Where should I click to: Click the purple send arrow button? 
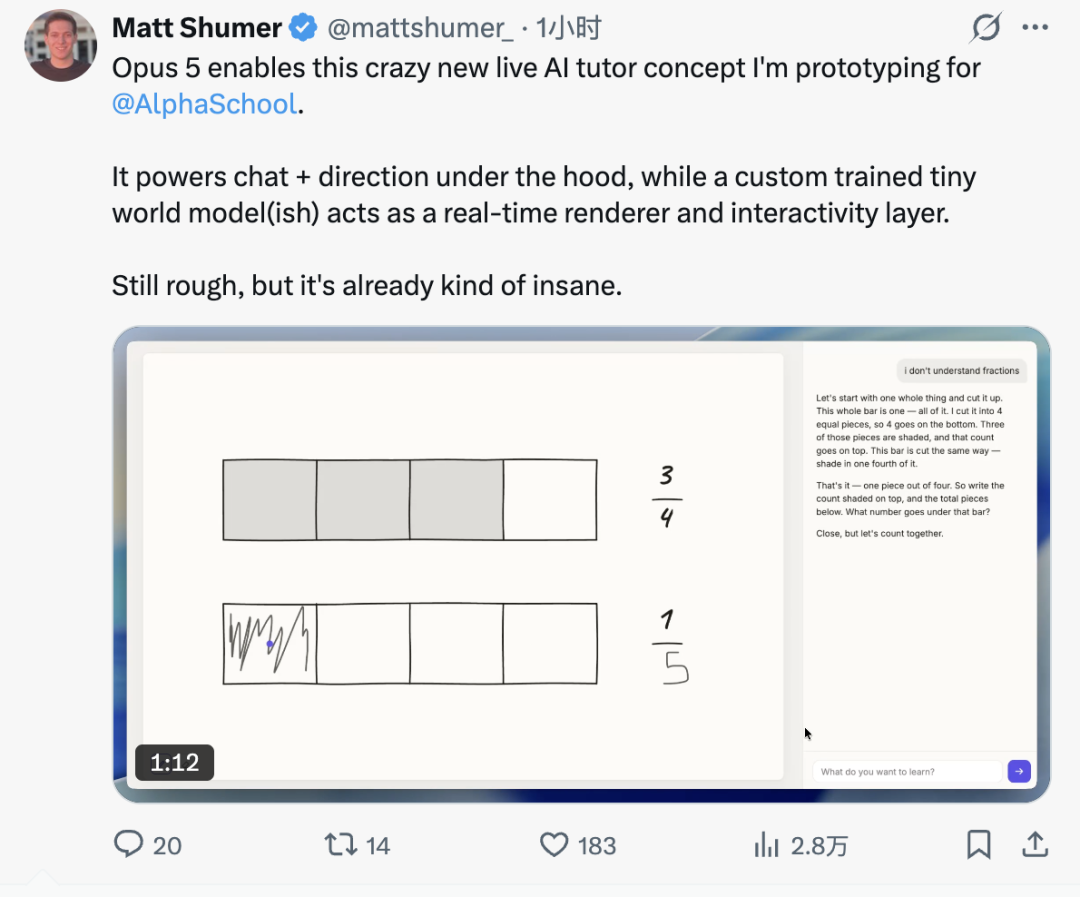click(x=1019, y=771)
